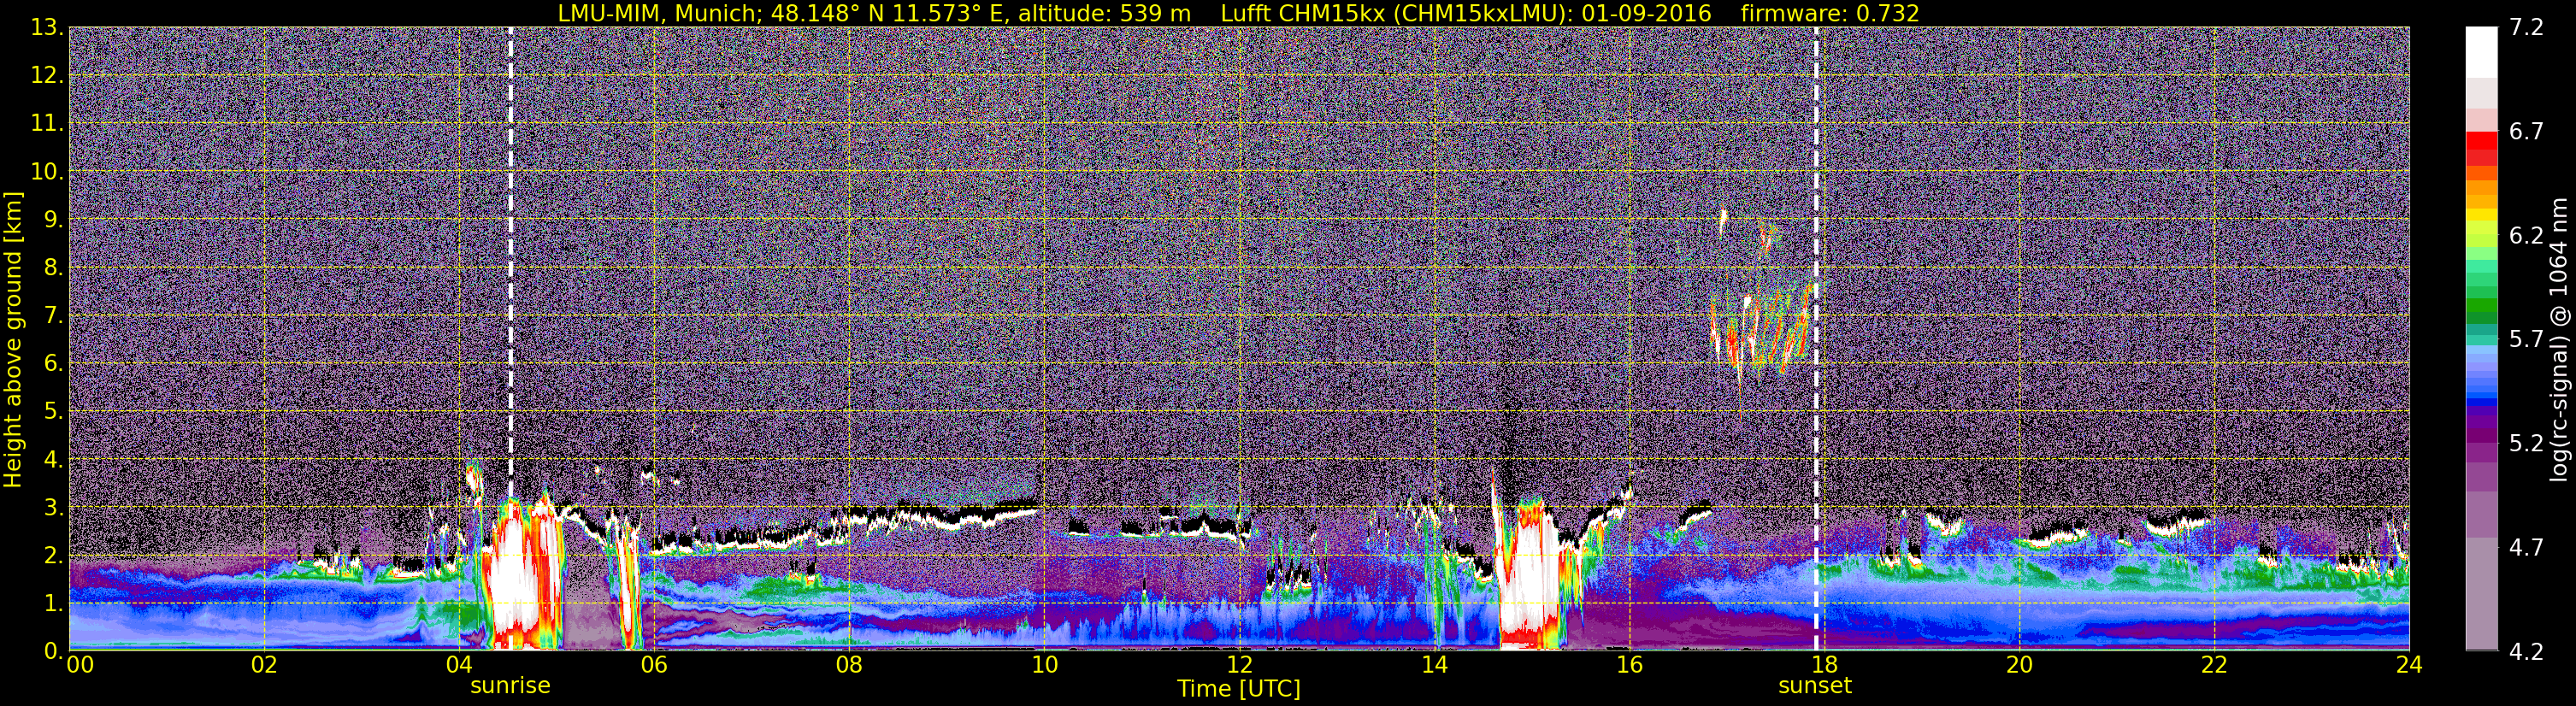Click the '4.2' colorbar value label

click(2526, 651)
